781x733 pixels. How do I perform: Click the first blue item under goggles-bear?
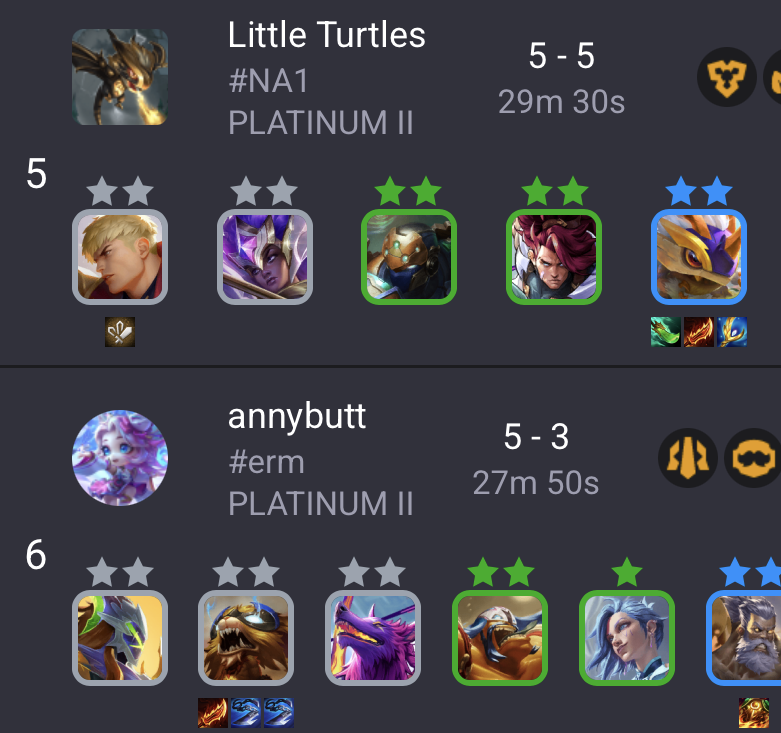pyautogui.click(x=246, y=713)
